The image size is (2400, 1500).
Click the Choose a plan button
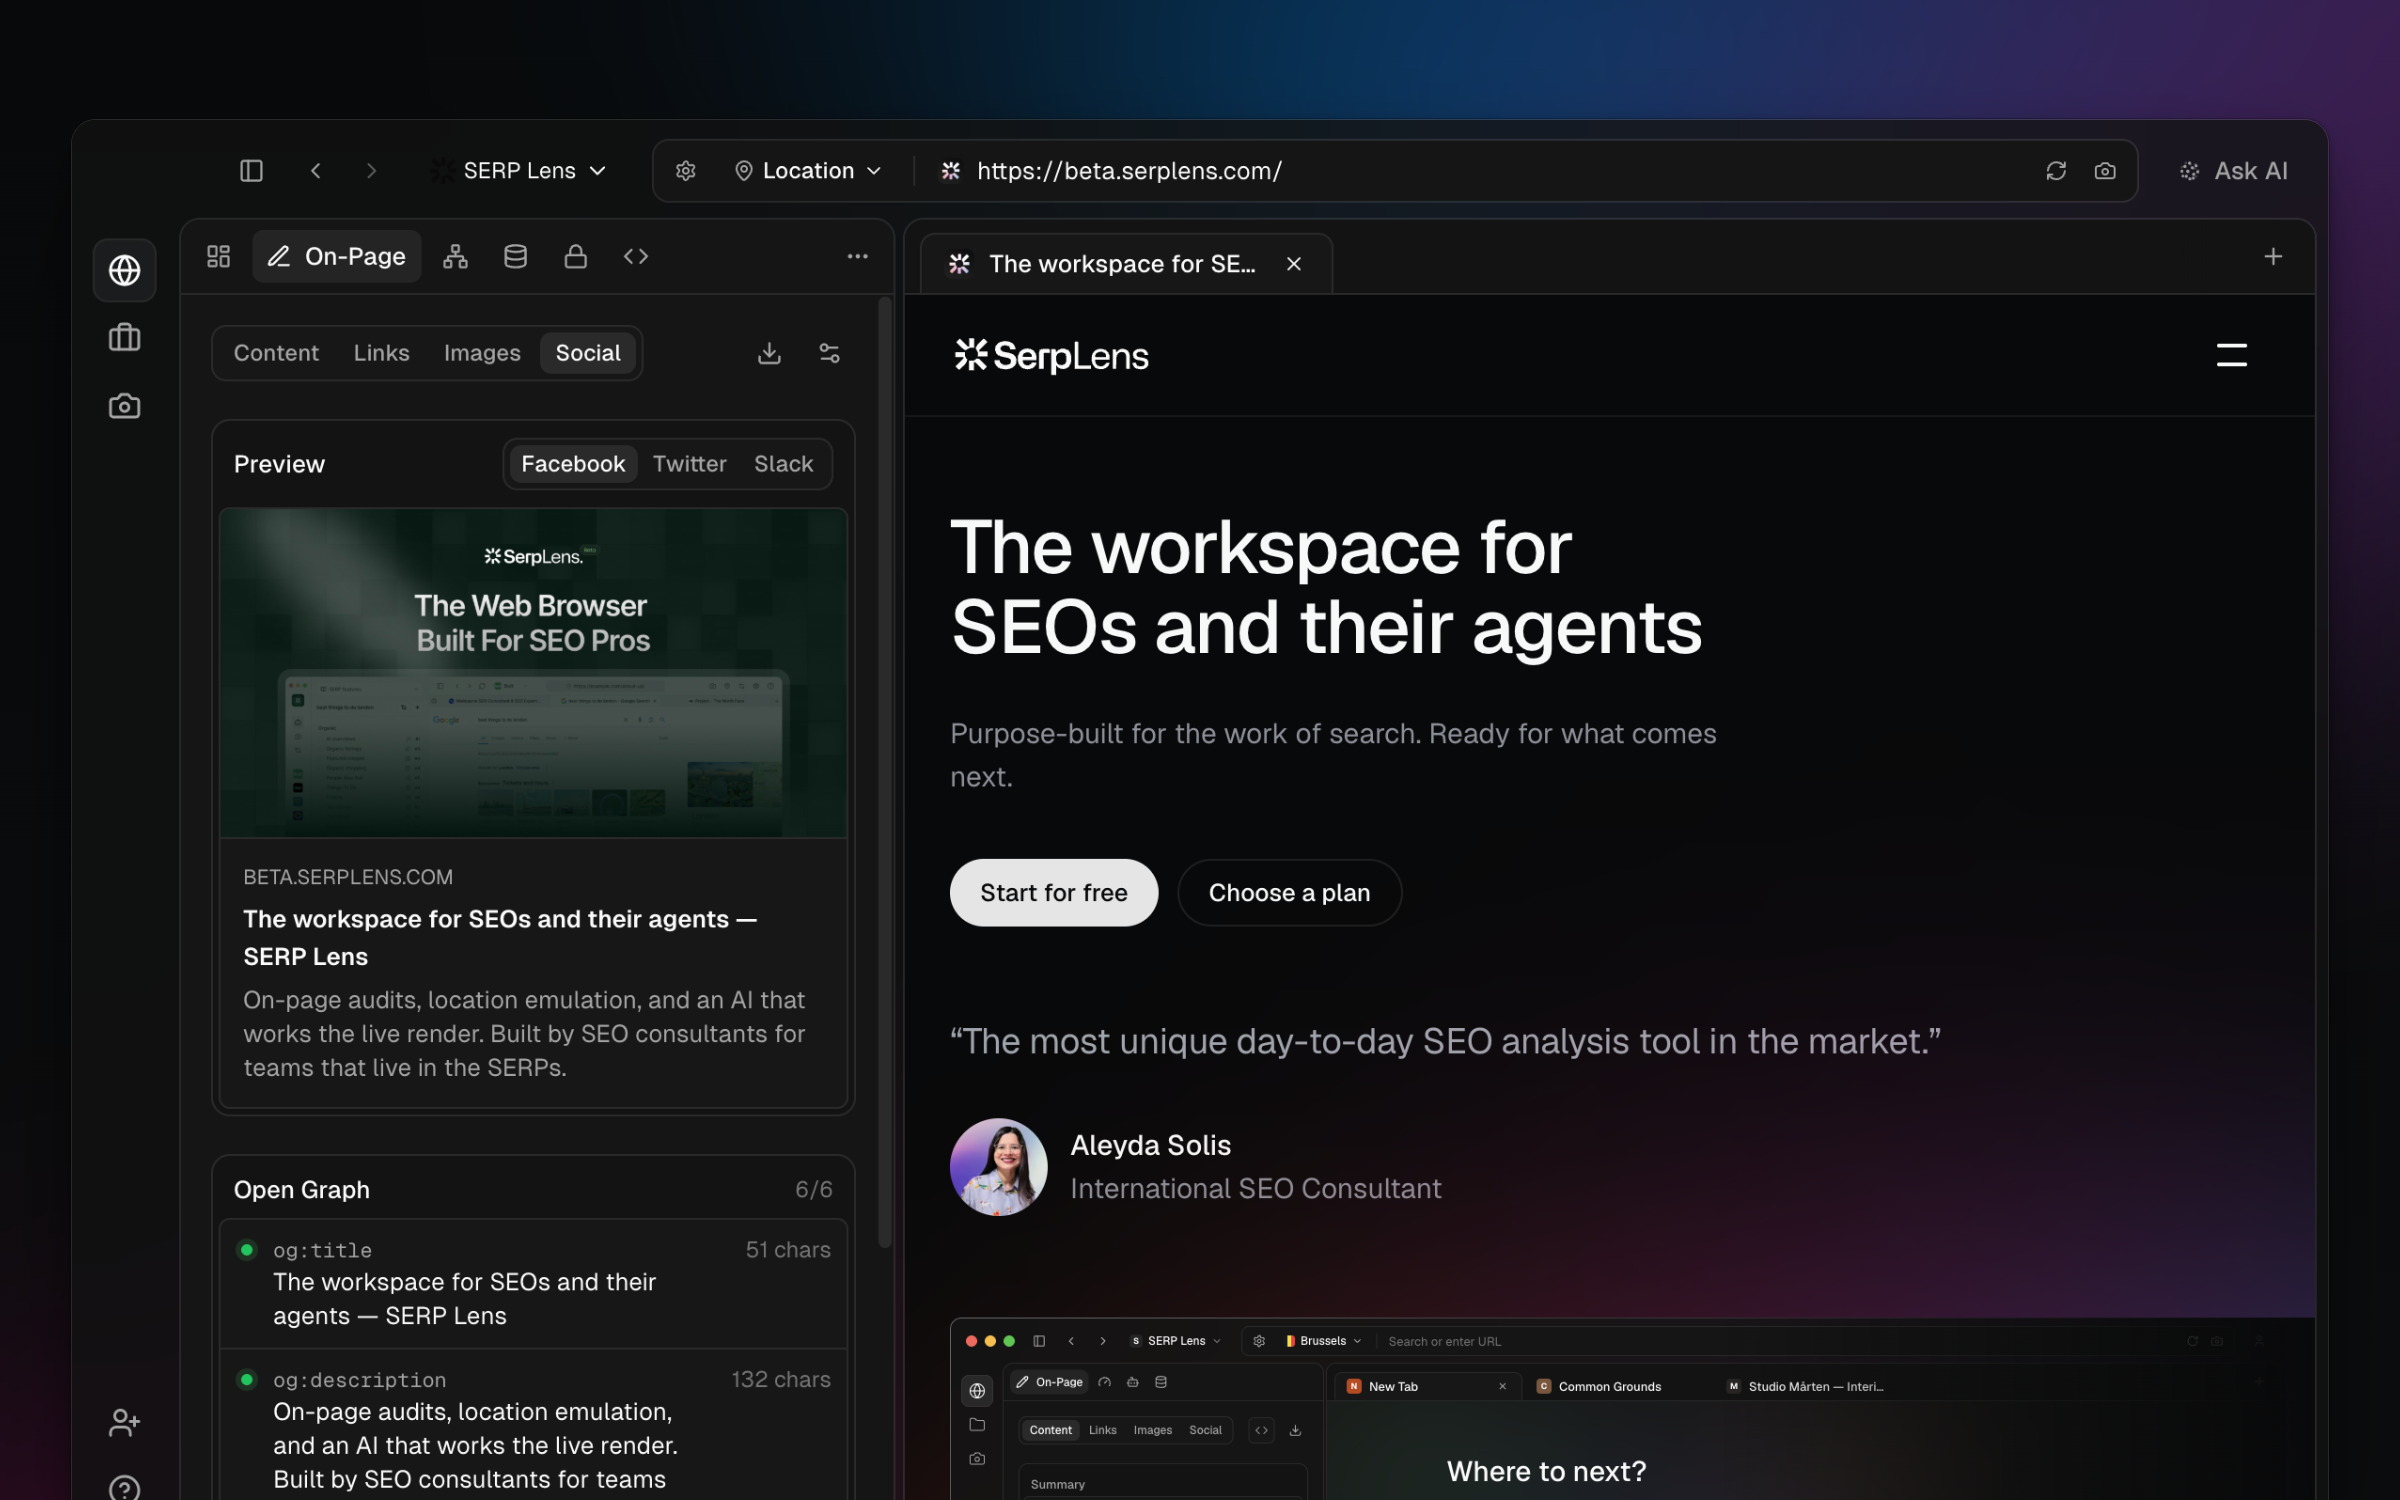click(x=1289, y=893)
